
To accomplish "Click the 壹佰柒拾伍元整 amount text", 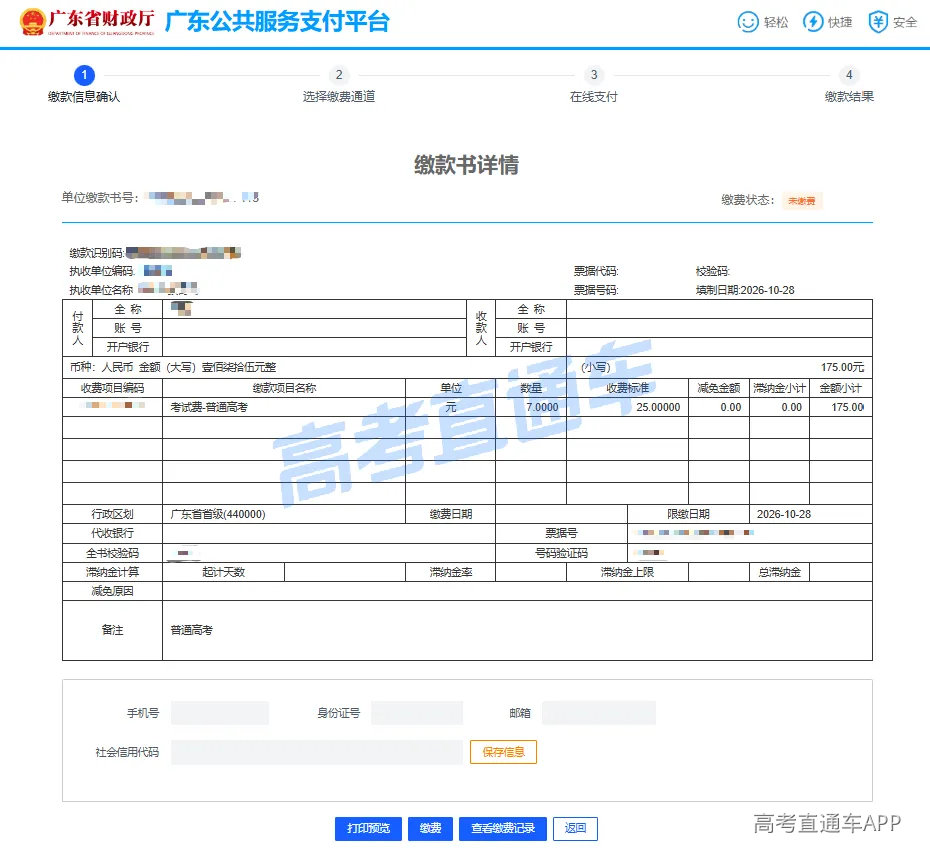I will point(239,367).
